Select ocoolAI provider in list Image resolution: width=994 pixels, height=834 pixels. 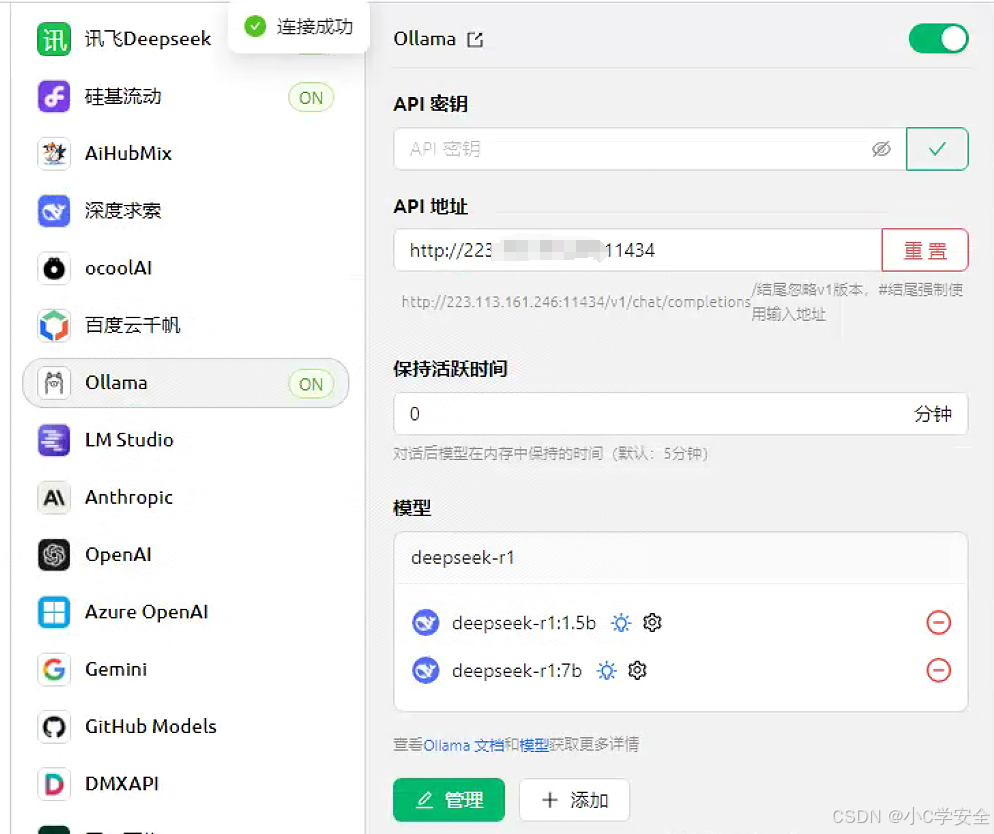(186, 269)
